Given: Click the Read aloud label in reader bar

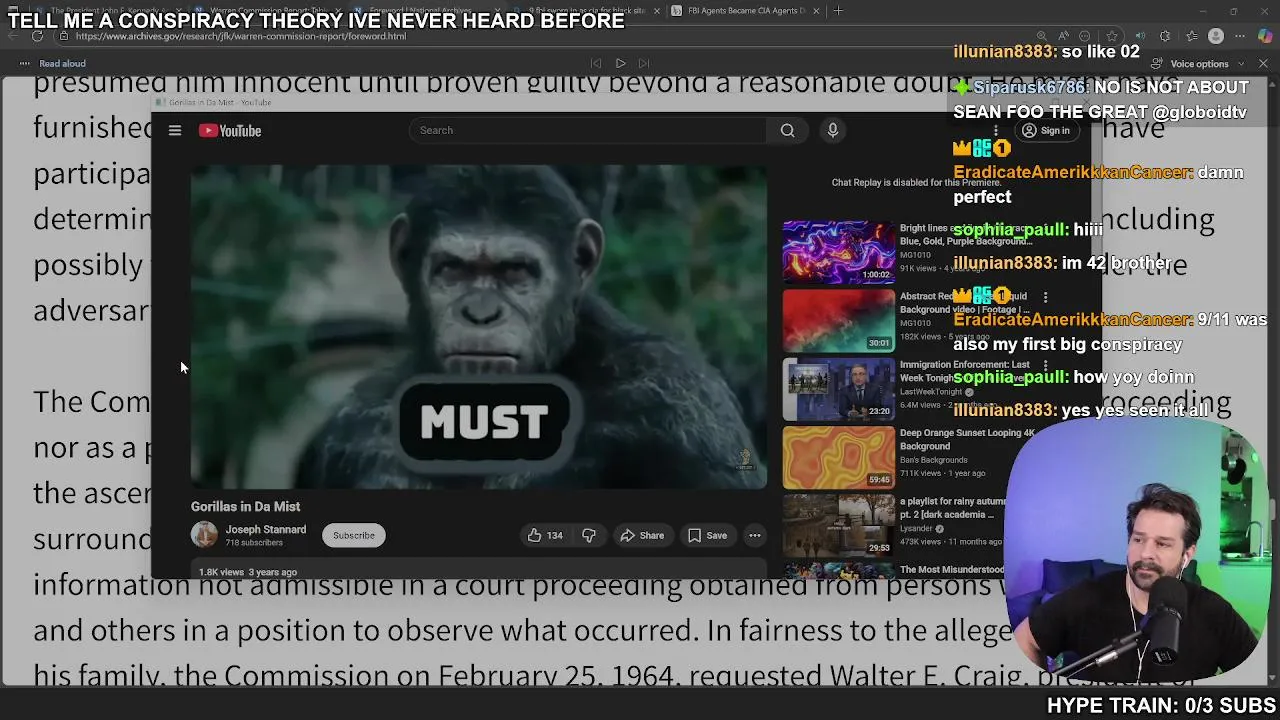Looking at the screenshot, I should (x=62, y=63).
